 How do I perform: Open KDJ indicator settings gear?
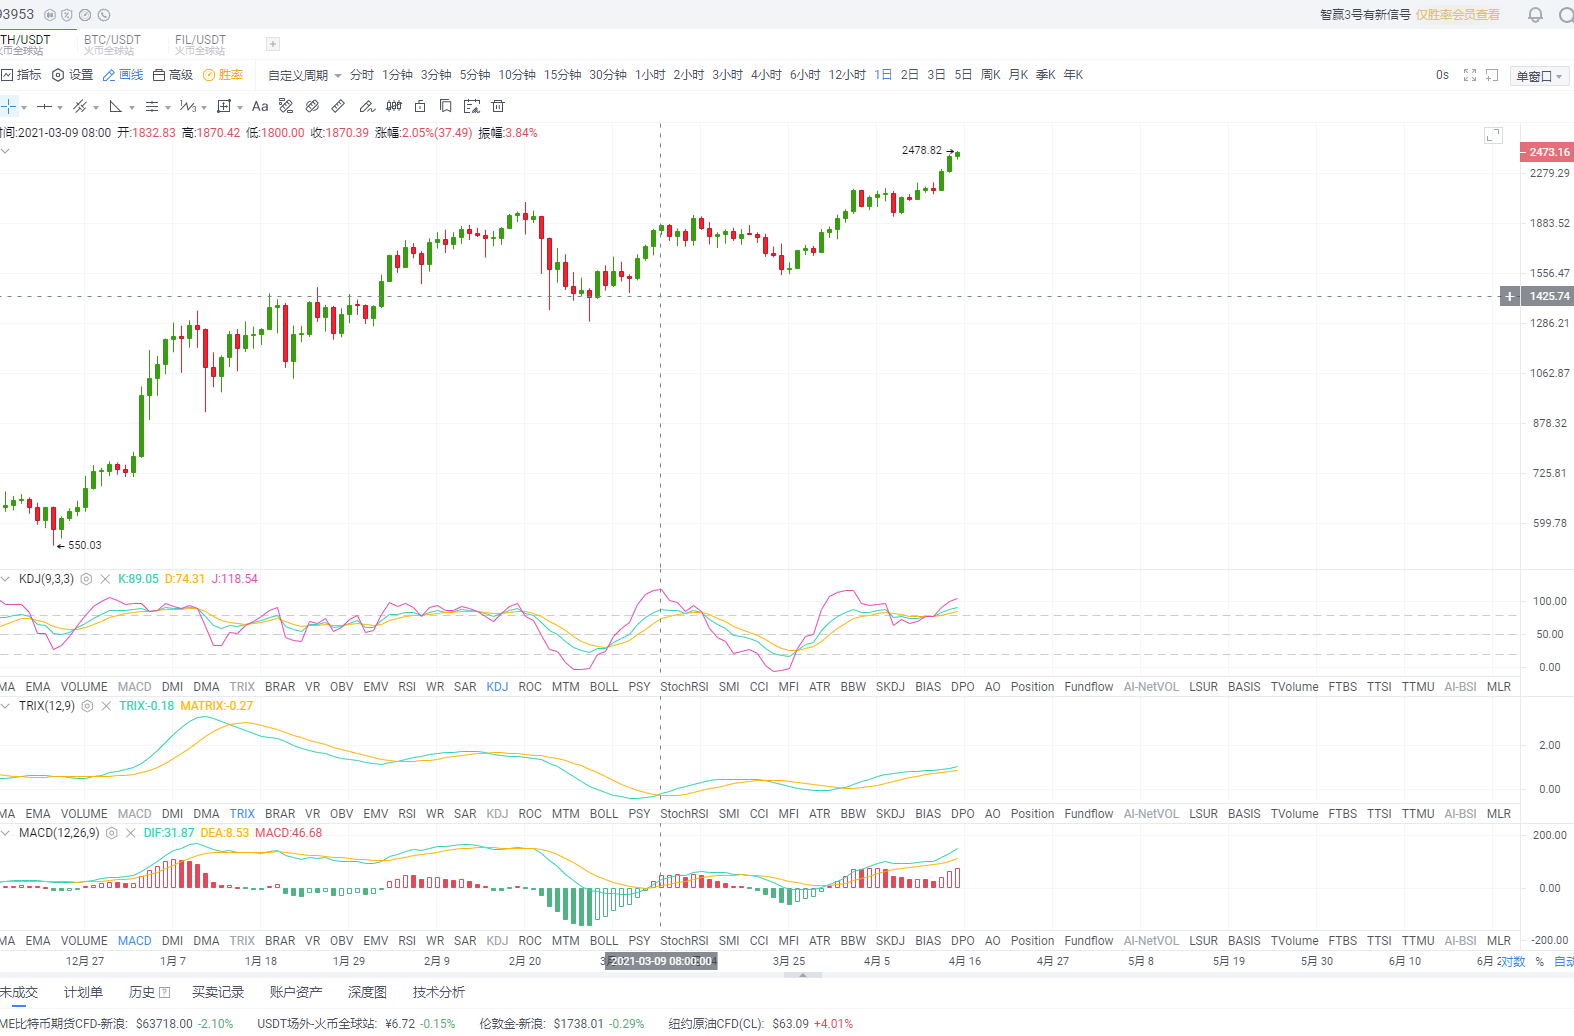click(x=87, y=579)
